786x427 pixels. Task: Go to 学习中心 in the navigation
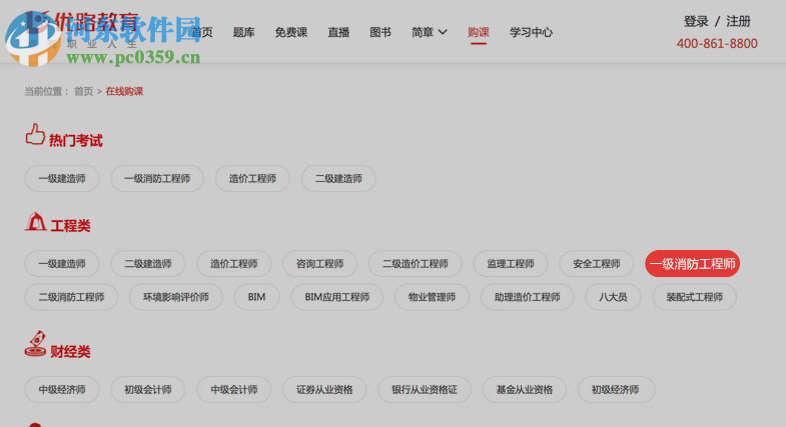point(531,32)
